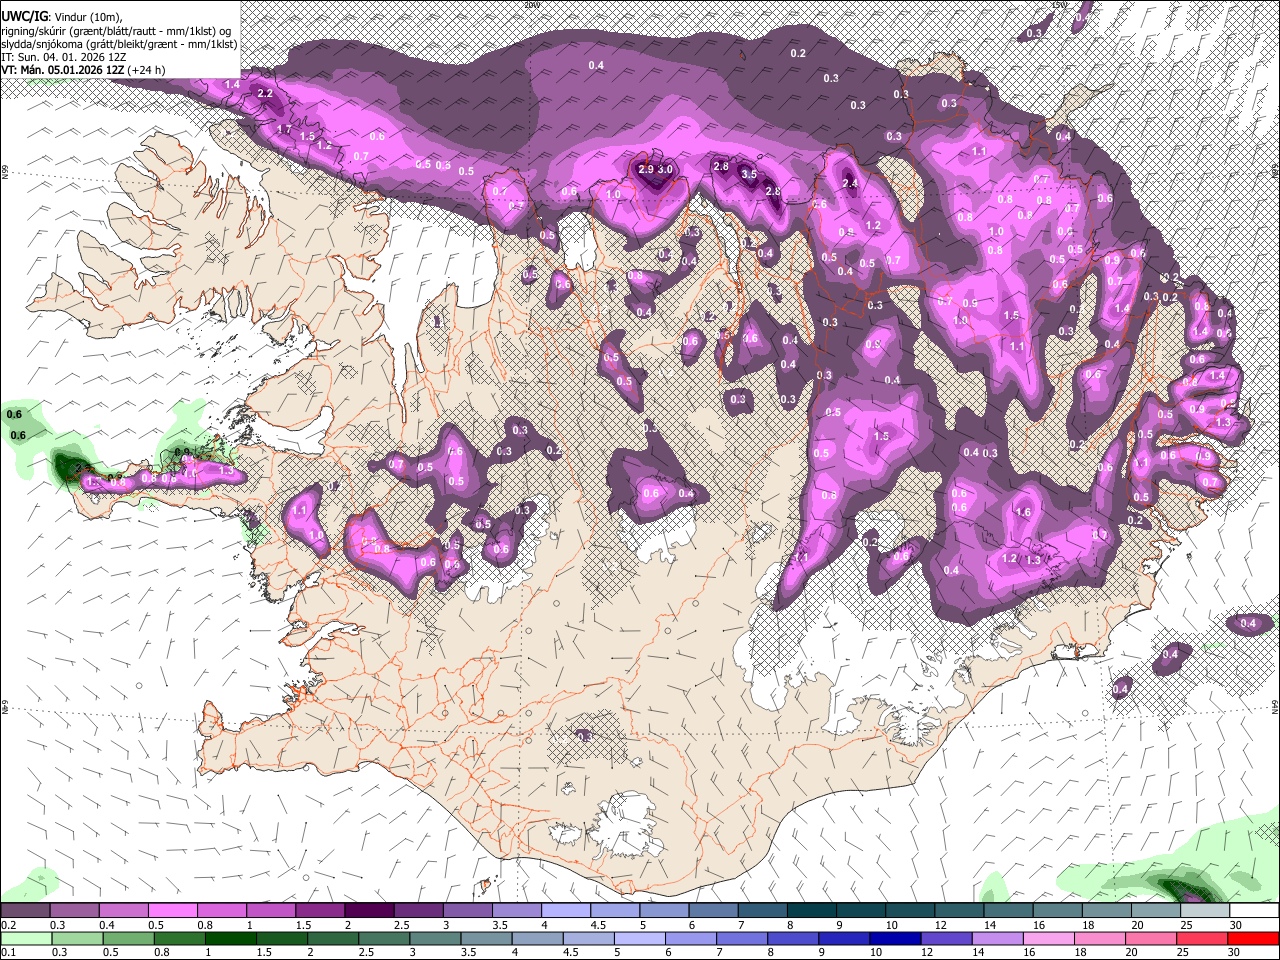The height and width of the screenshot is (960, 1280).
Task: Click the 0.1 label on the rain scale
Action: [x=9, y=953]
